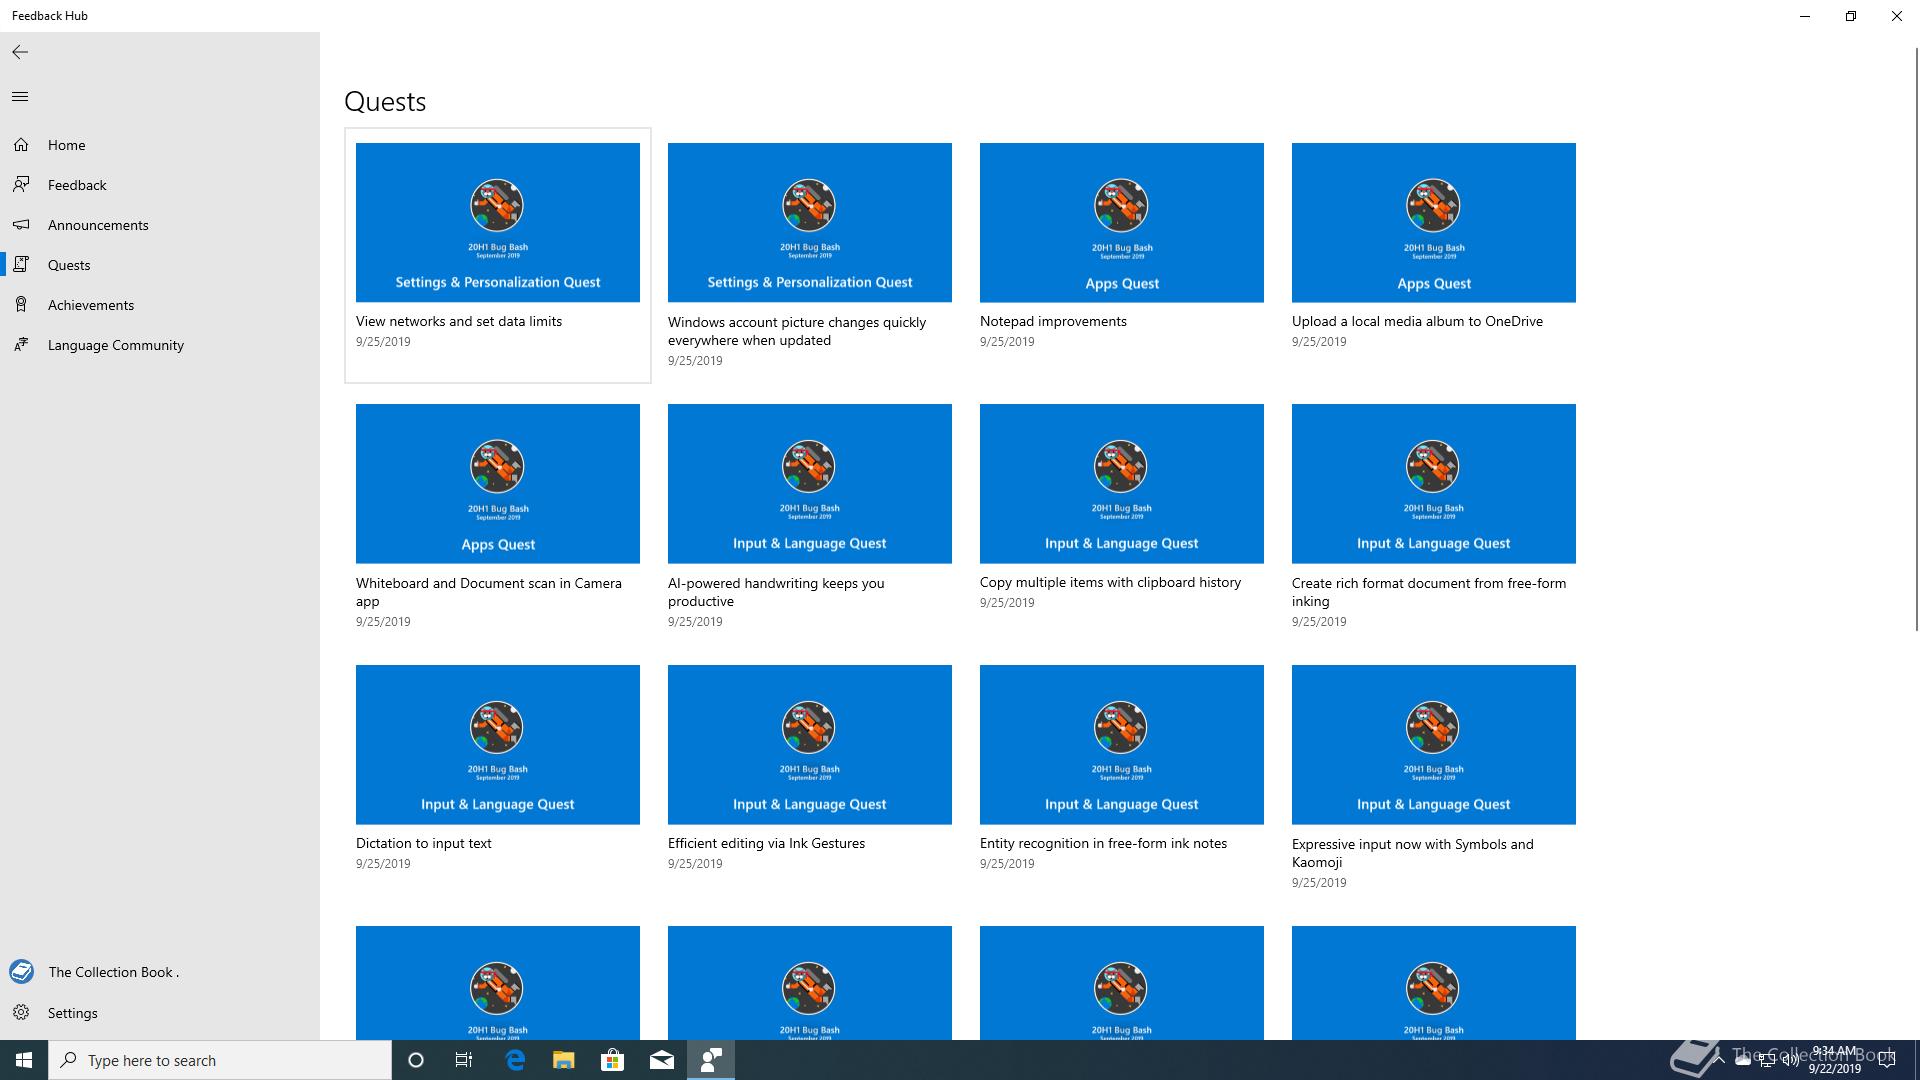
Task: Open Entity recognition in ink notes thumbnail
Action: click(1122, 744)
